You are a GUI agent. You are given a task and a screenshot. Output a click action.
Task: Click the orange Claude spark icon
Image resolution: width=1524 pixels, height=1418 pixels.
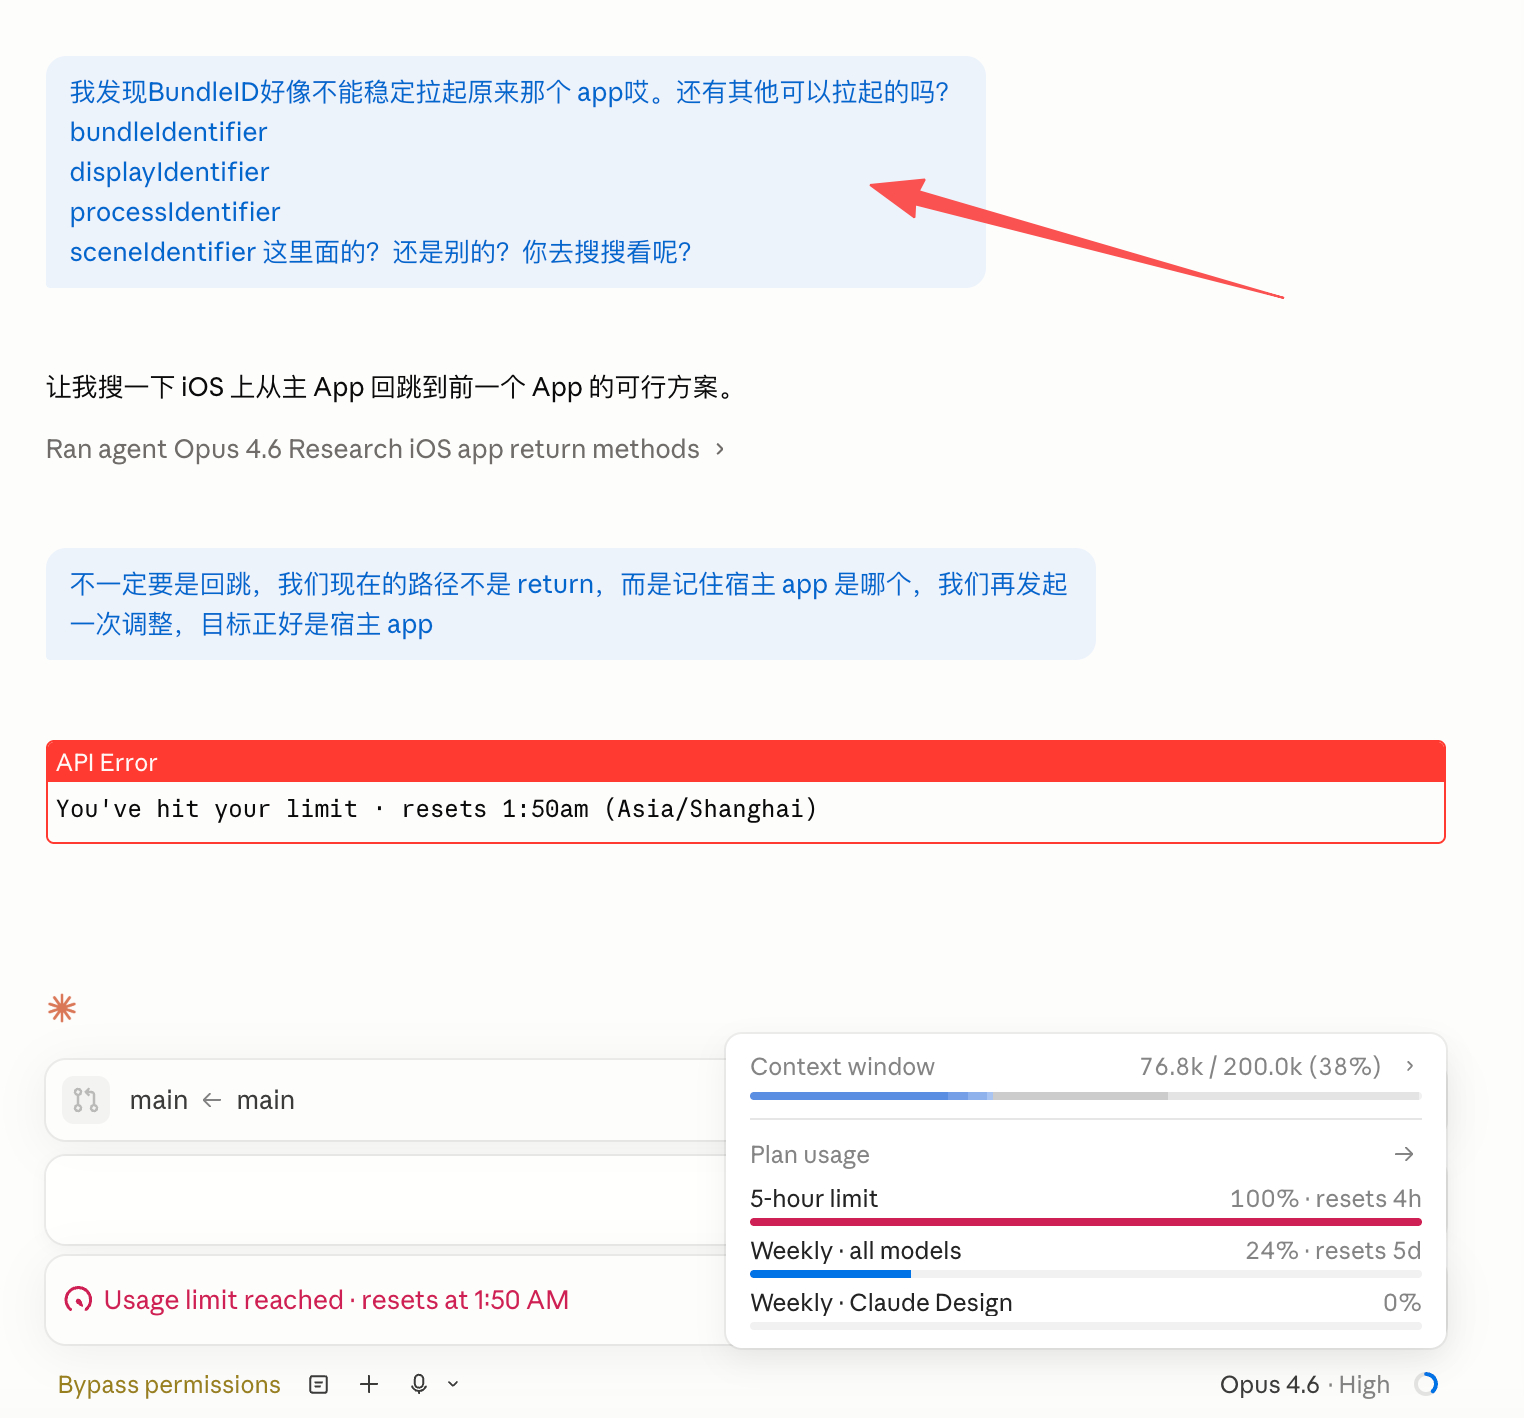point(62,1008)
